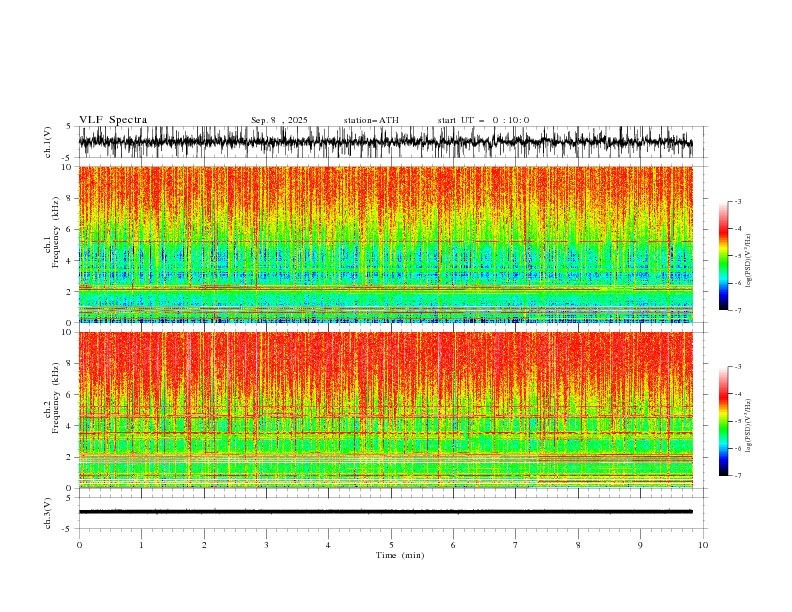Click the ch.2 Frequency (kHz) axis label
Screen dimensions: 792x612
(52, 398)
